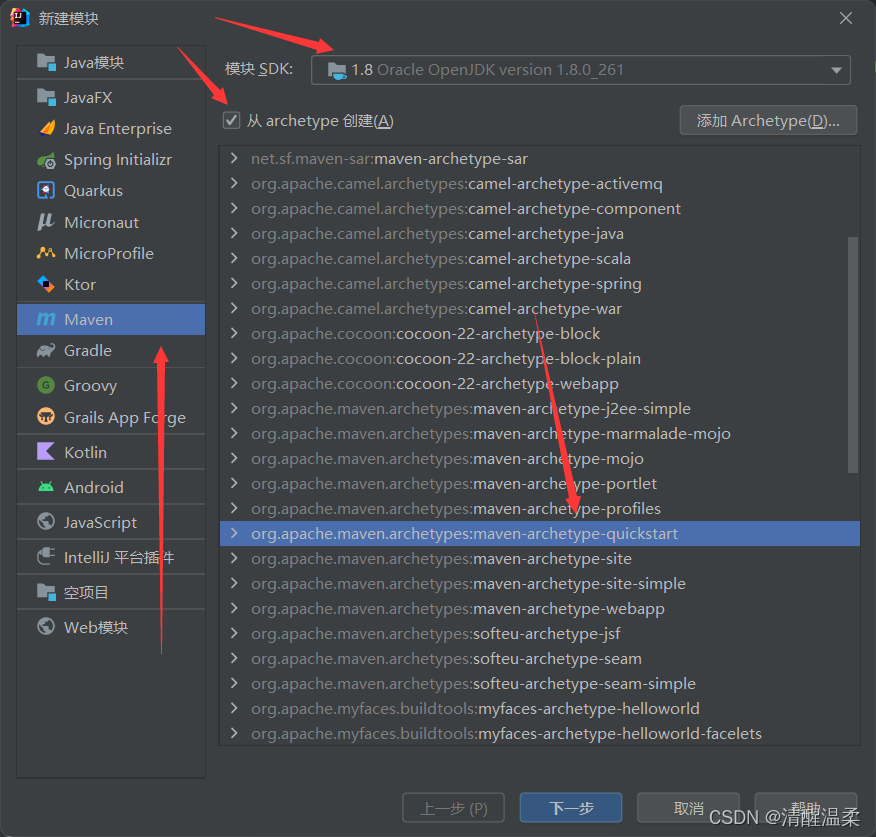Close the 新建模块 dialog
The width and height of the screenshot is (876, 837).
[845, 18]
